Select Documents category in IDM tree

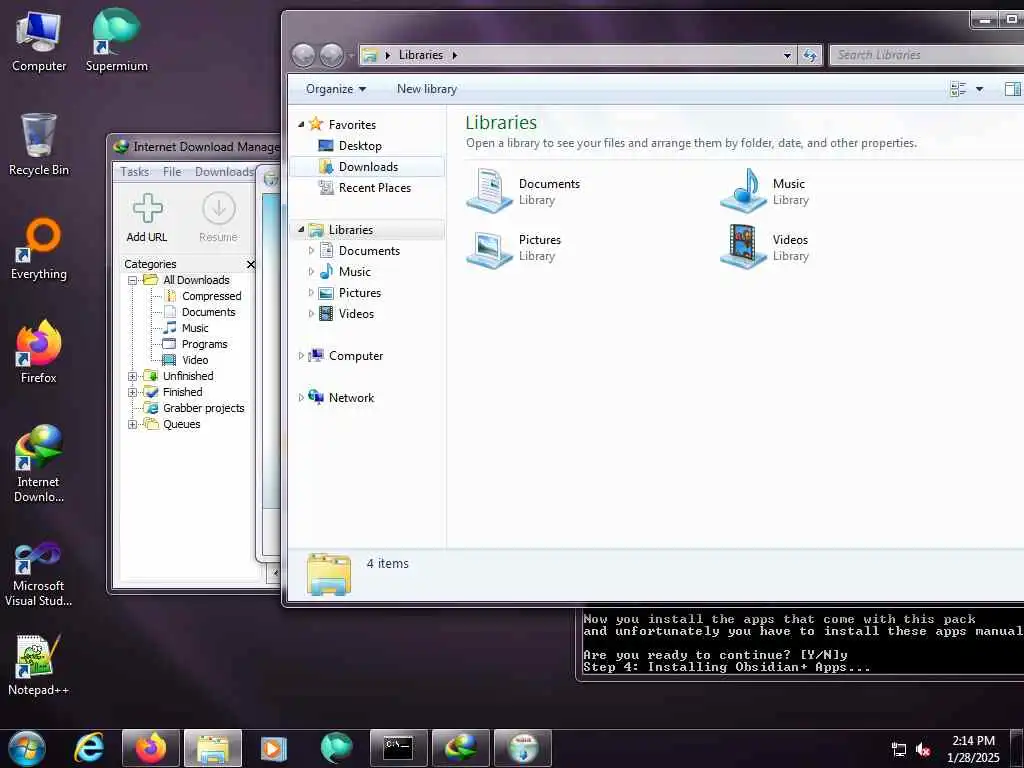click(208, 312)
